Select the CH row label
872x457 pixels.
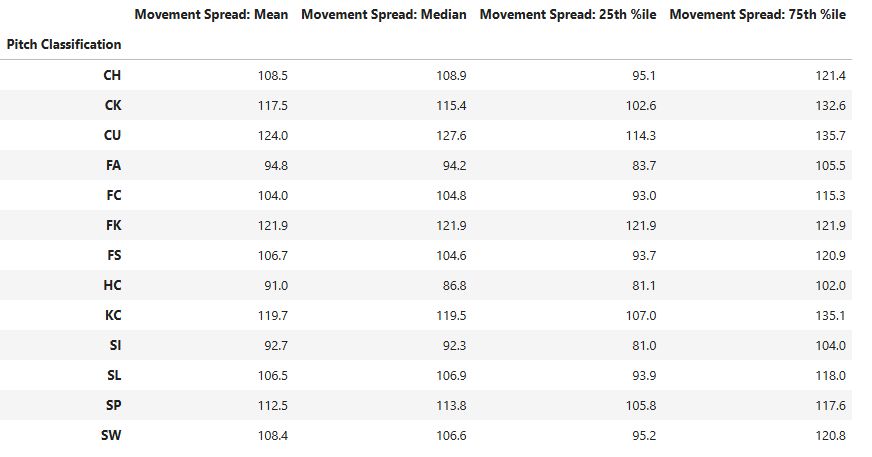112,75
